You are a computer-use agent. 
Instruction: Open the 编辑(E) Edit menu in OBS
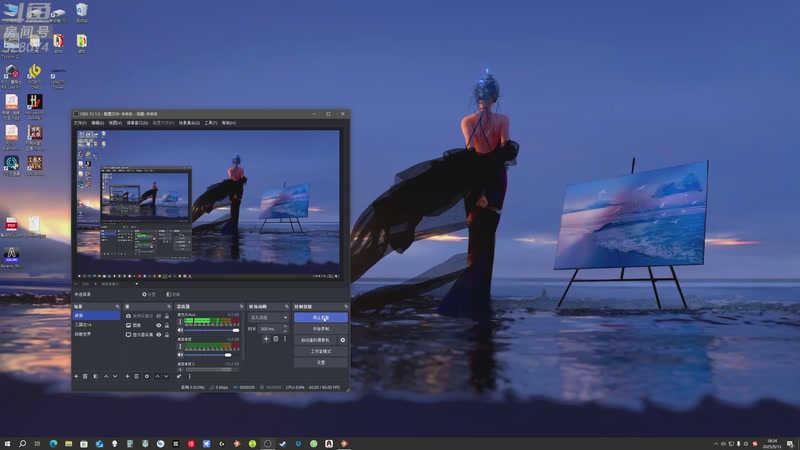coord(97,123)
